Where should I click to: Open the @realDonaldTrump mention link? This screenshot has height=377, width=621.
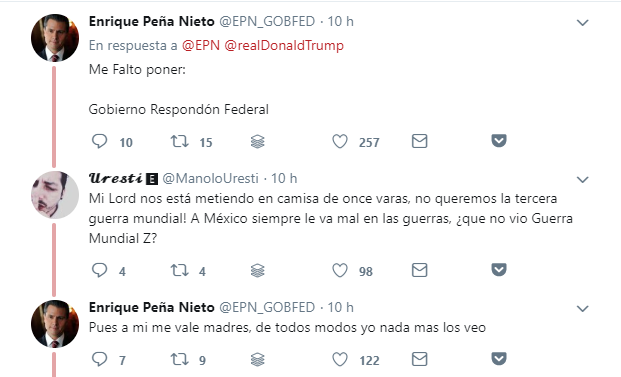click(284, 45)
